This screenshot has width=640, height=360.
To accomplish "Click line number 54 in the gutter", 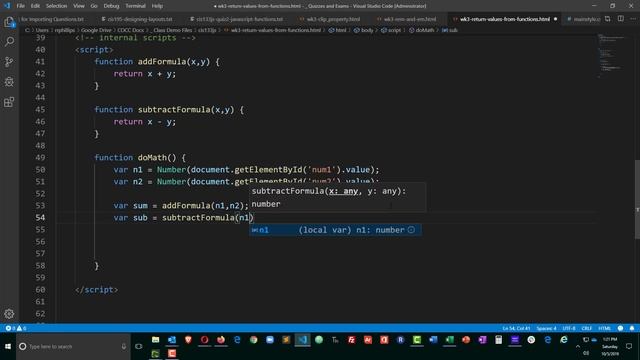I will (40, 218).
